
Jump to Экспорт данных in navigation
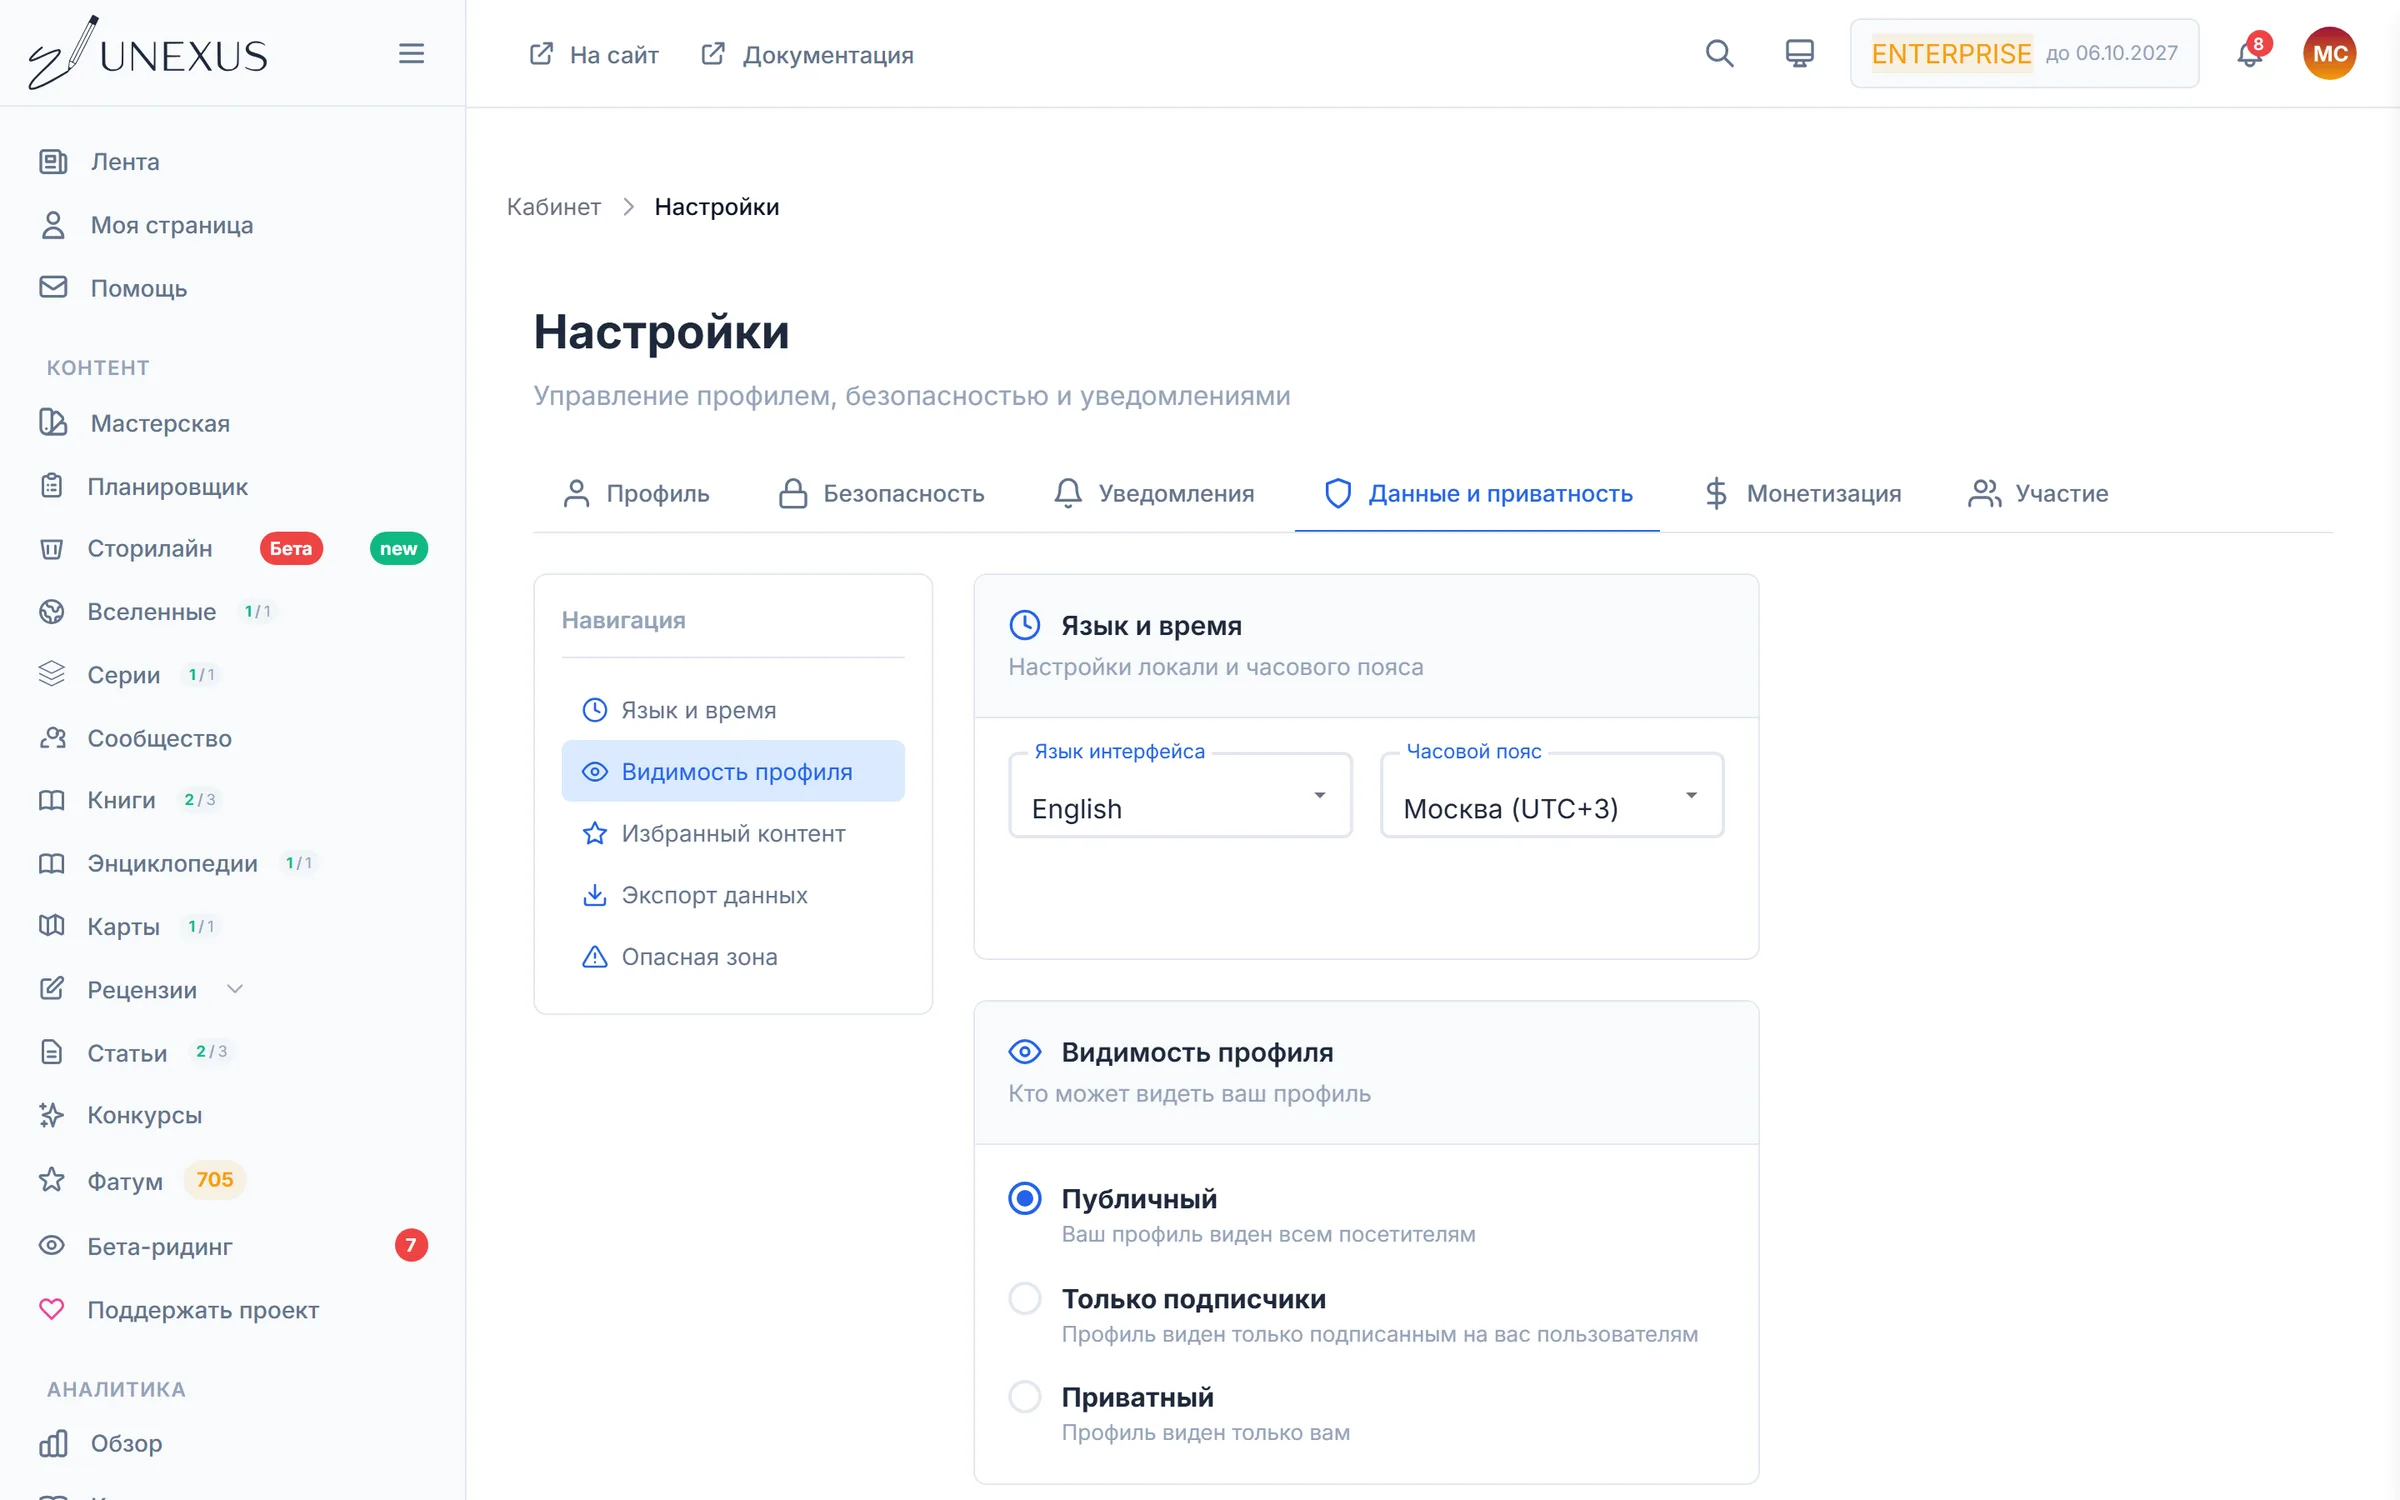point(733,895)
